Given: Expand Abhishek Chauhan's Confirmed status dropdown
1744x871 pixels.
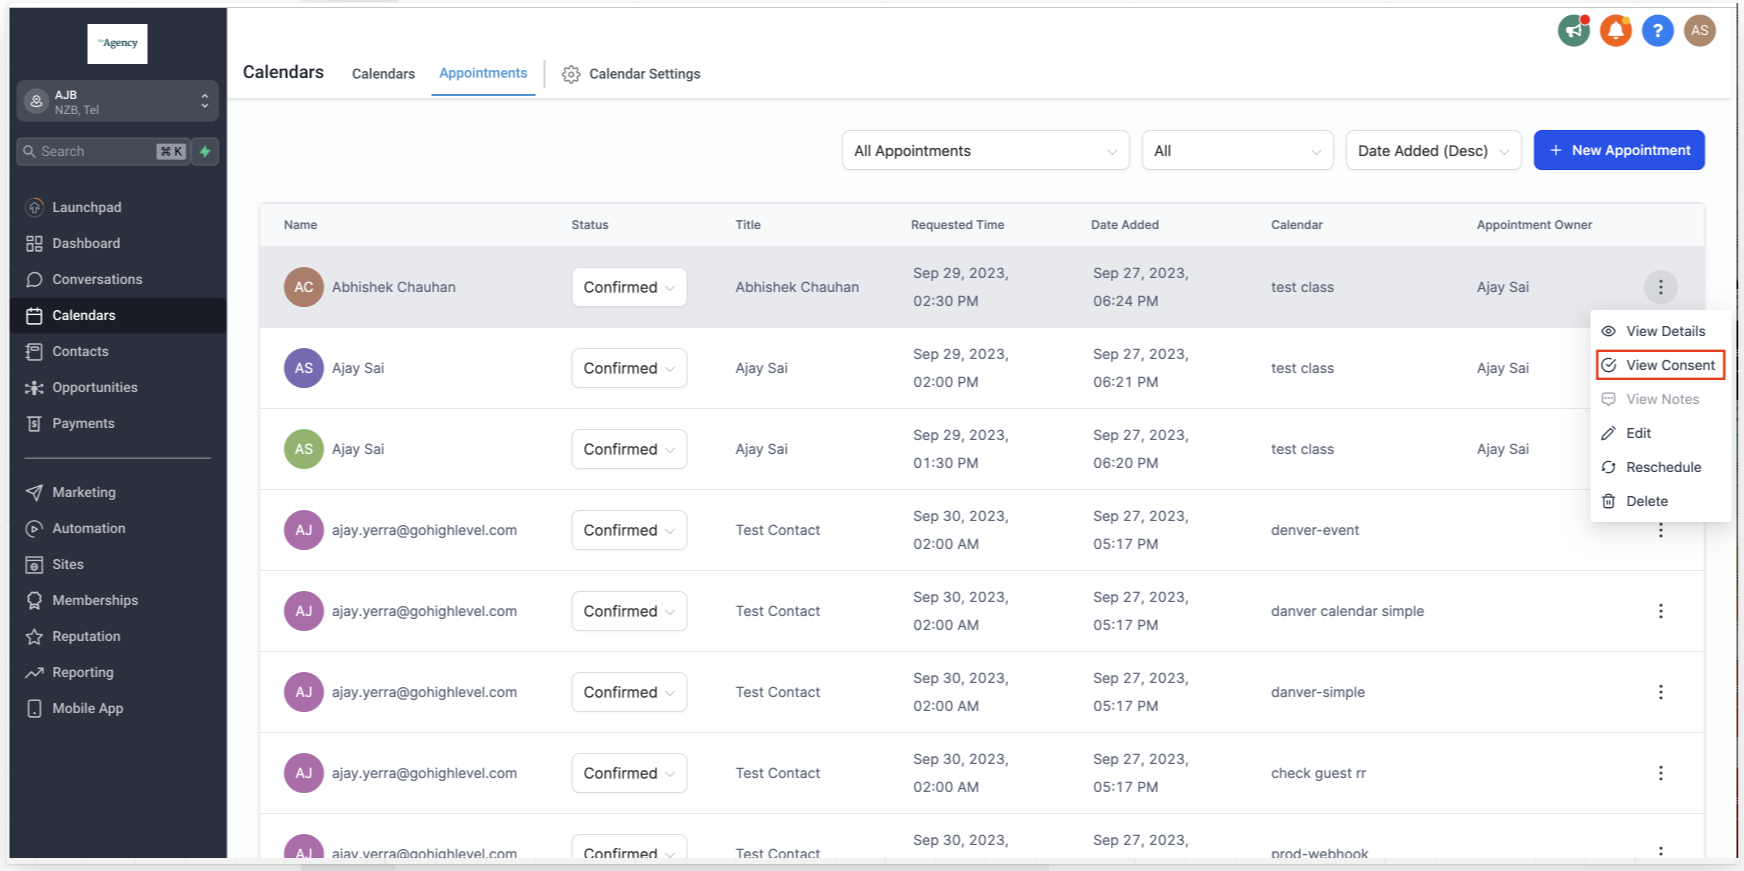Looking at the screenshot, I should coord(628,287).
